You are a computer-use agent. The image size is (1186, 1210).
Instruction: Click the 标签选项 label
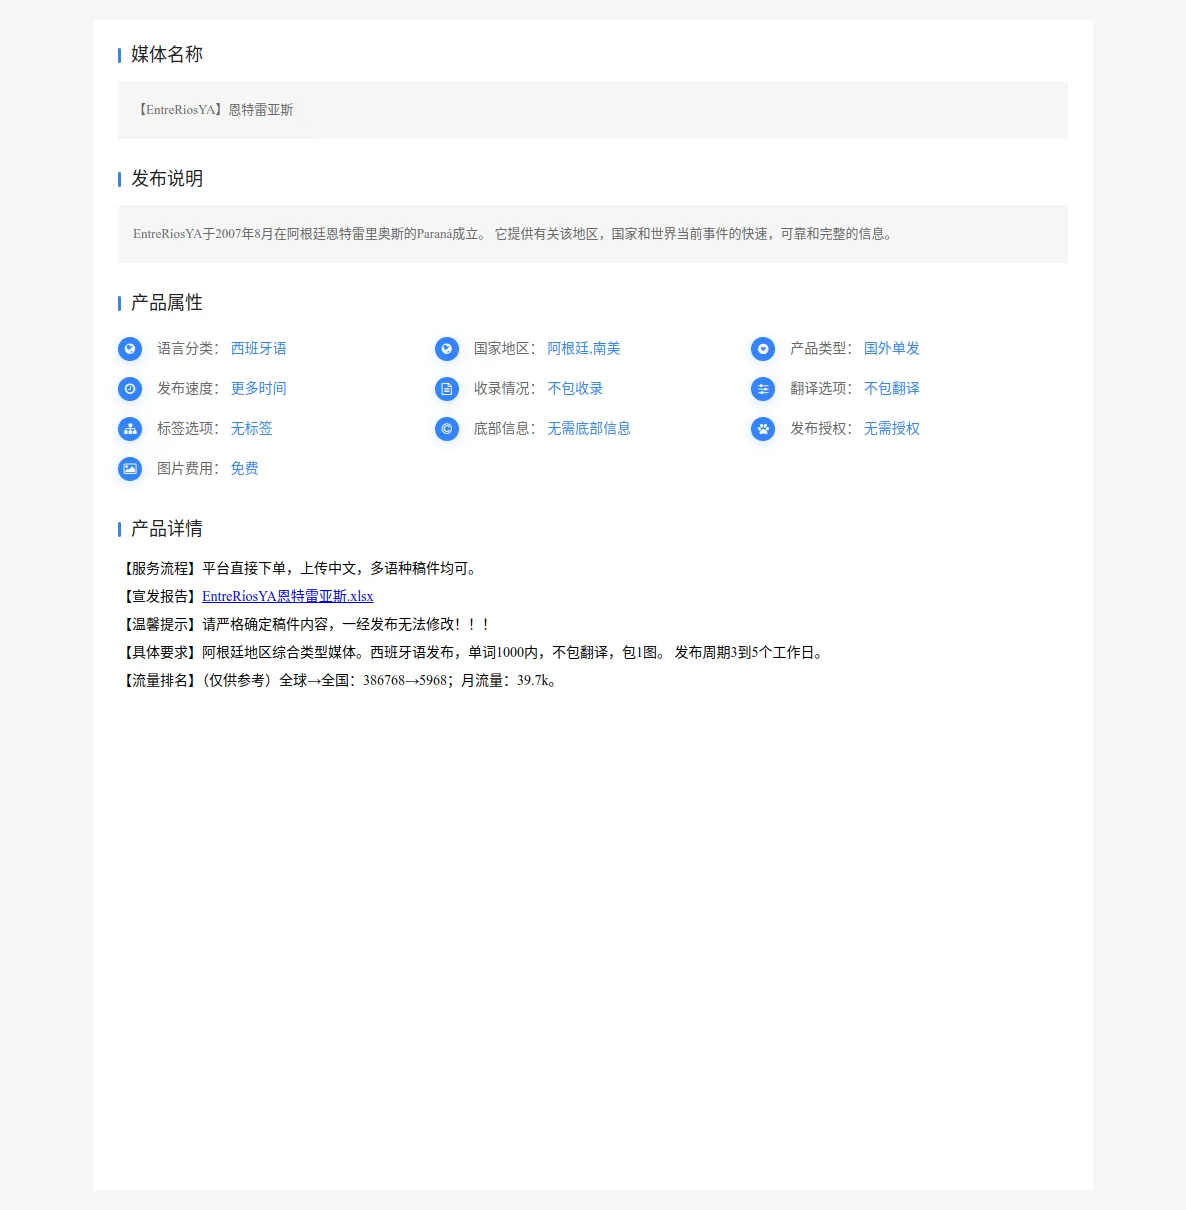[x=188, y=429]
